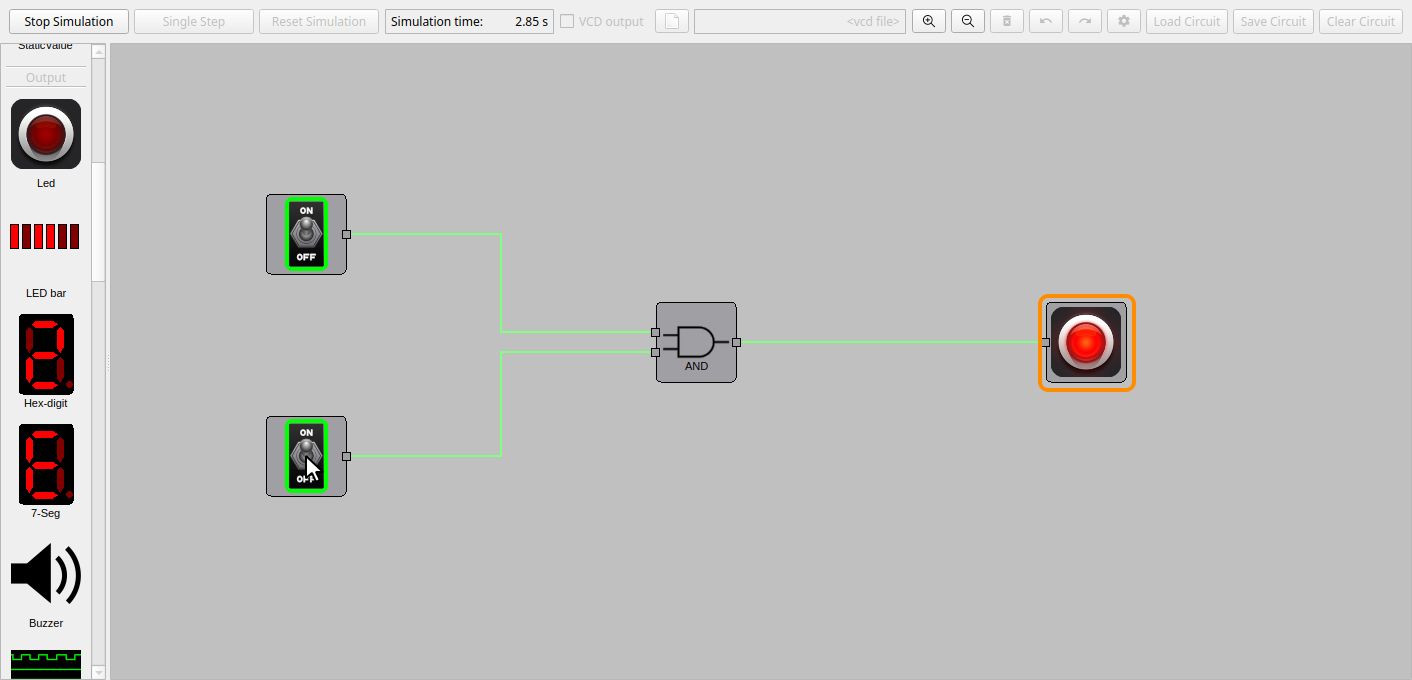The height and width of the screenshot is (680, 1412).
Task: Click the Single Step button
Action: coord(194,22)
